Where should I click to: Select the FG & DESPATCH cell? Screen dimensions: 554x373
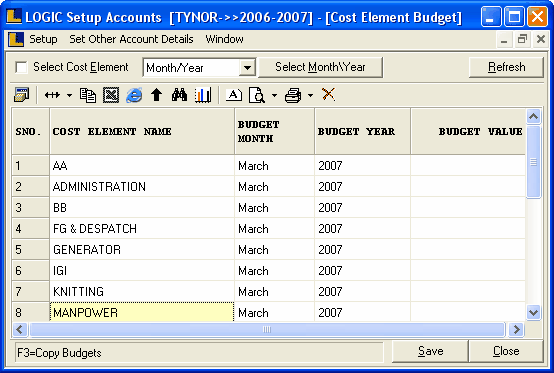[142, 229]
